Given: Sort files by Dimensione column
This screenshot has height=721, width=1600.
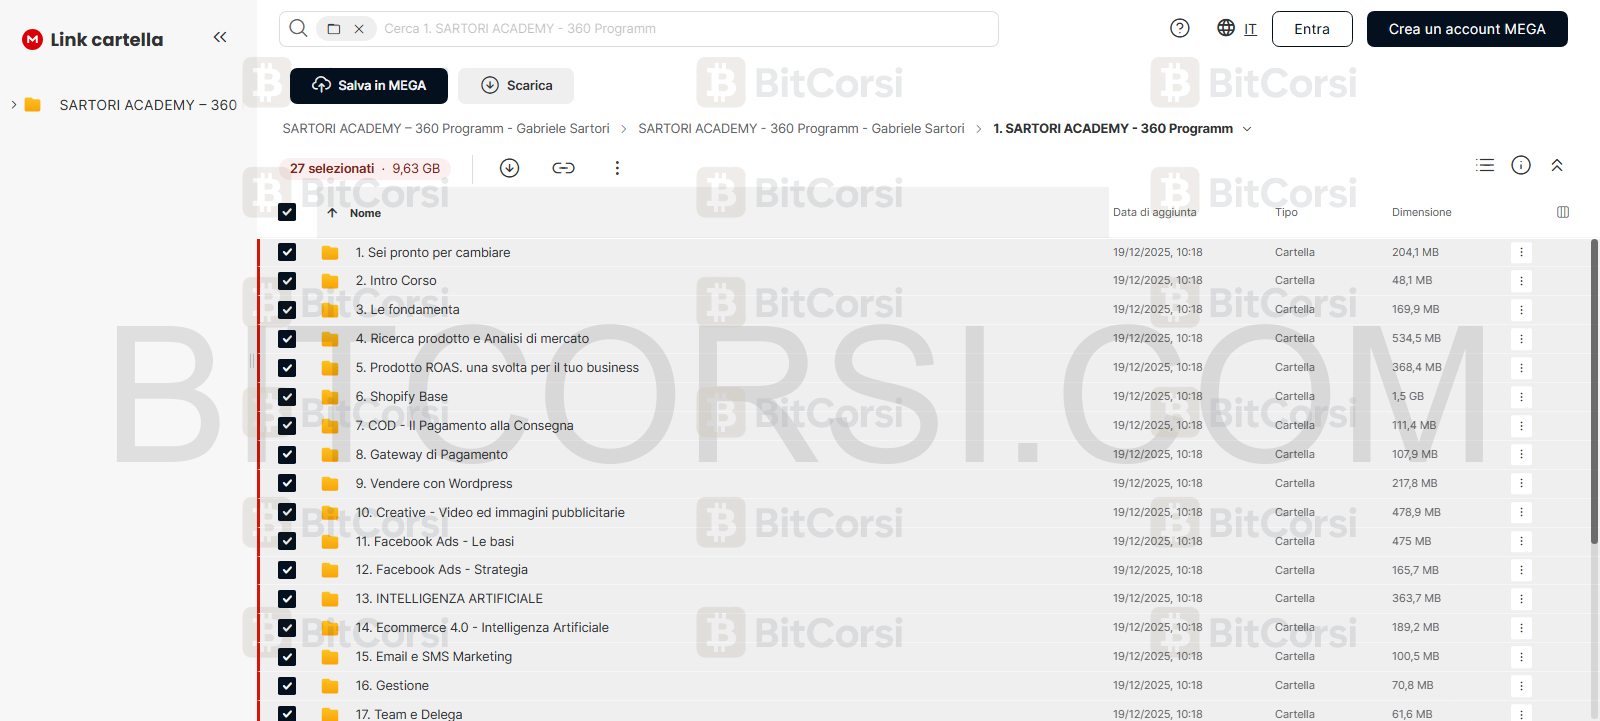Looking at the screenshot, I should tap(1421, 212).
